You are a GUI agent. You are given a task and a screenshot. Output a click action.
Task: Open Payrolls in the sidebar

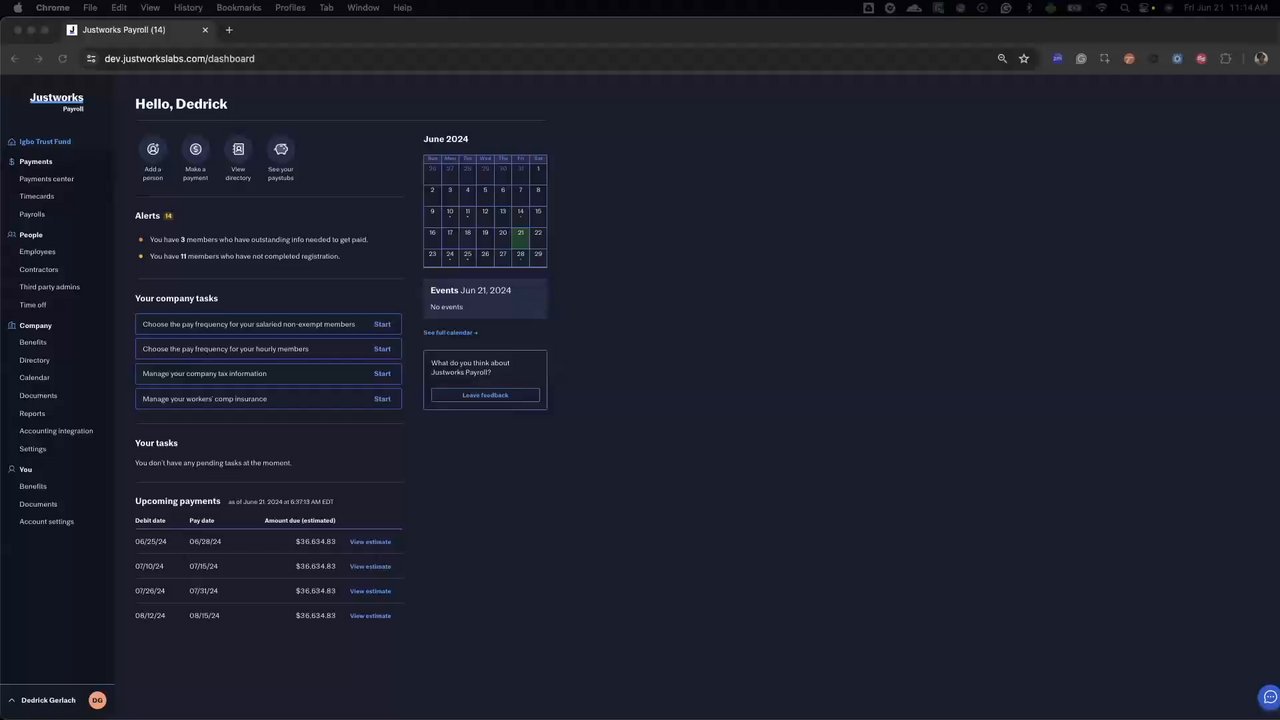click(x=32, y=214)
